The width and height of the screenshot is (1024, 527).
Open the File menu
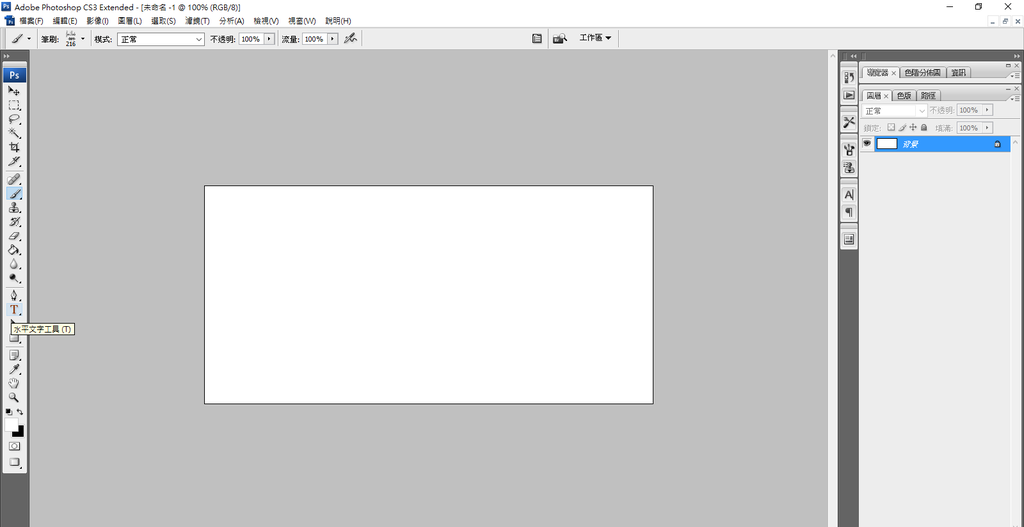coord(31,21)
